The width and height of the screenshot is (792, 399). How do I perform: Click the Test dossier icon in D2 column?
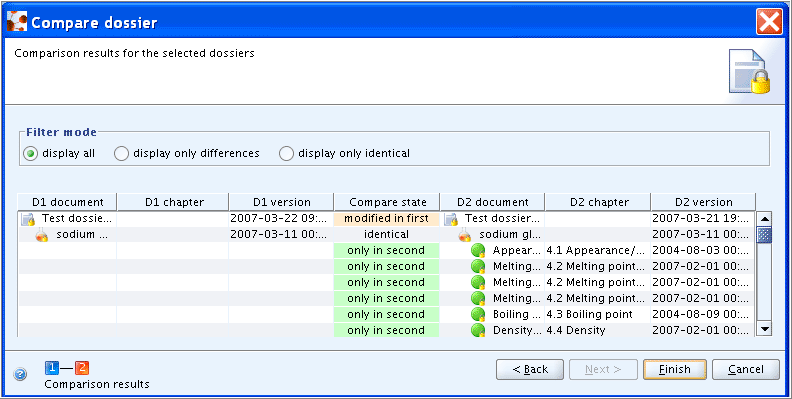coord(451,219)
